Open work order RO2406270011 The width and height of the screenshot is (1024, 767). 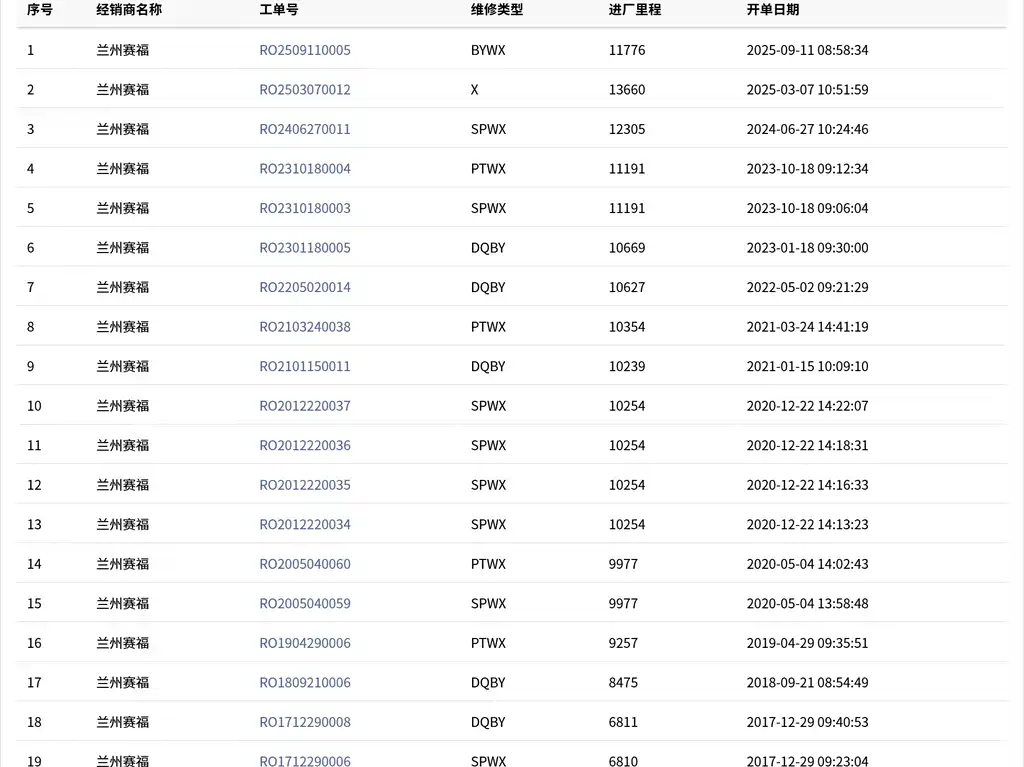(x=305, y=129)
